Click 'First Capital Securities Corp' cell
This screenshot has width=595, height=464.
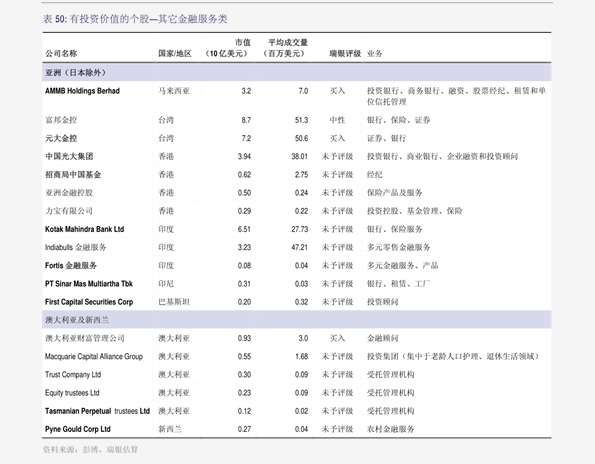tap(89, 302)
